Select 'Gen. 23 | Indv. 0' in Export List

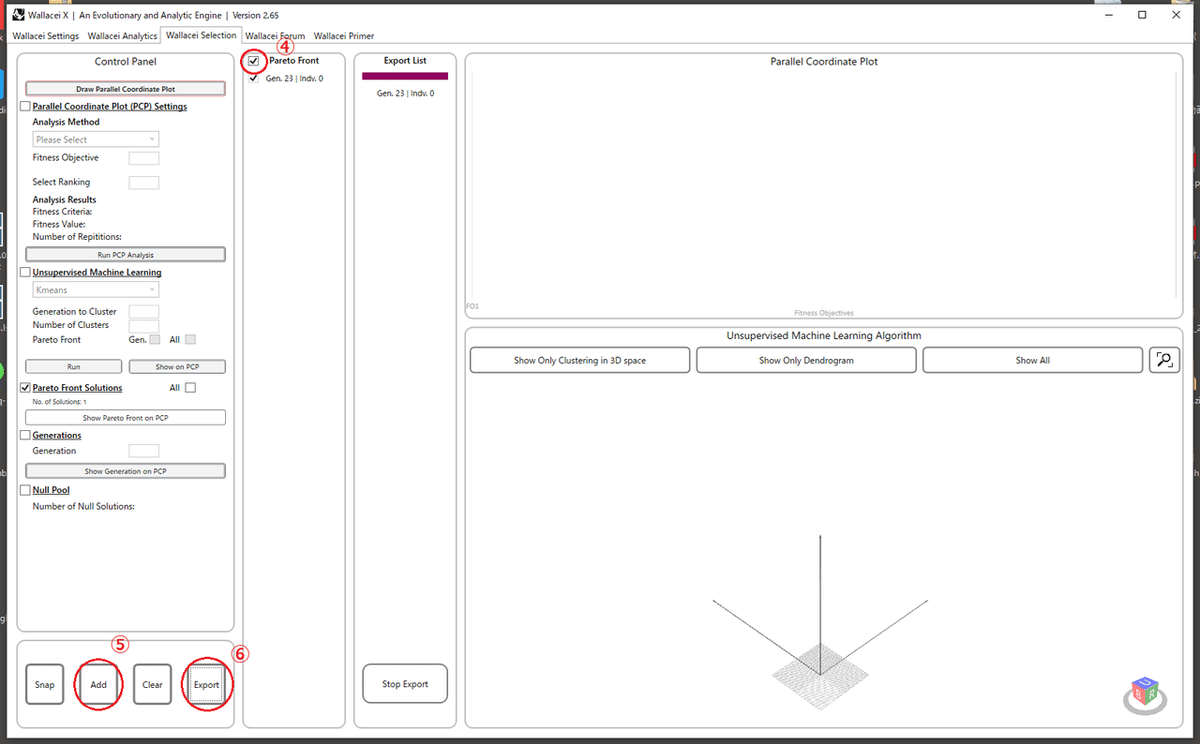coord(405,93)
